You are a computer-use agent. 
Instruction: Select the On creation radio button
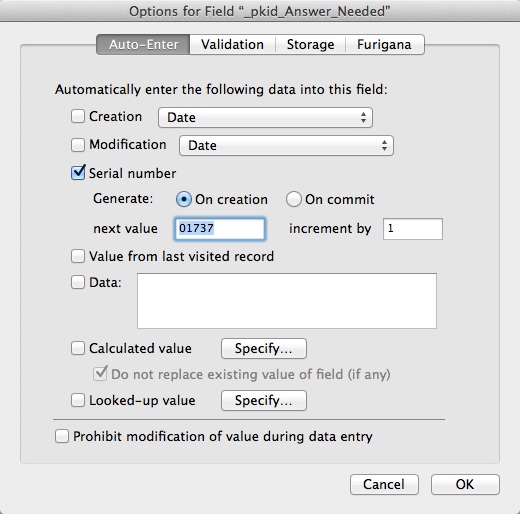coord(183,199)
